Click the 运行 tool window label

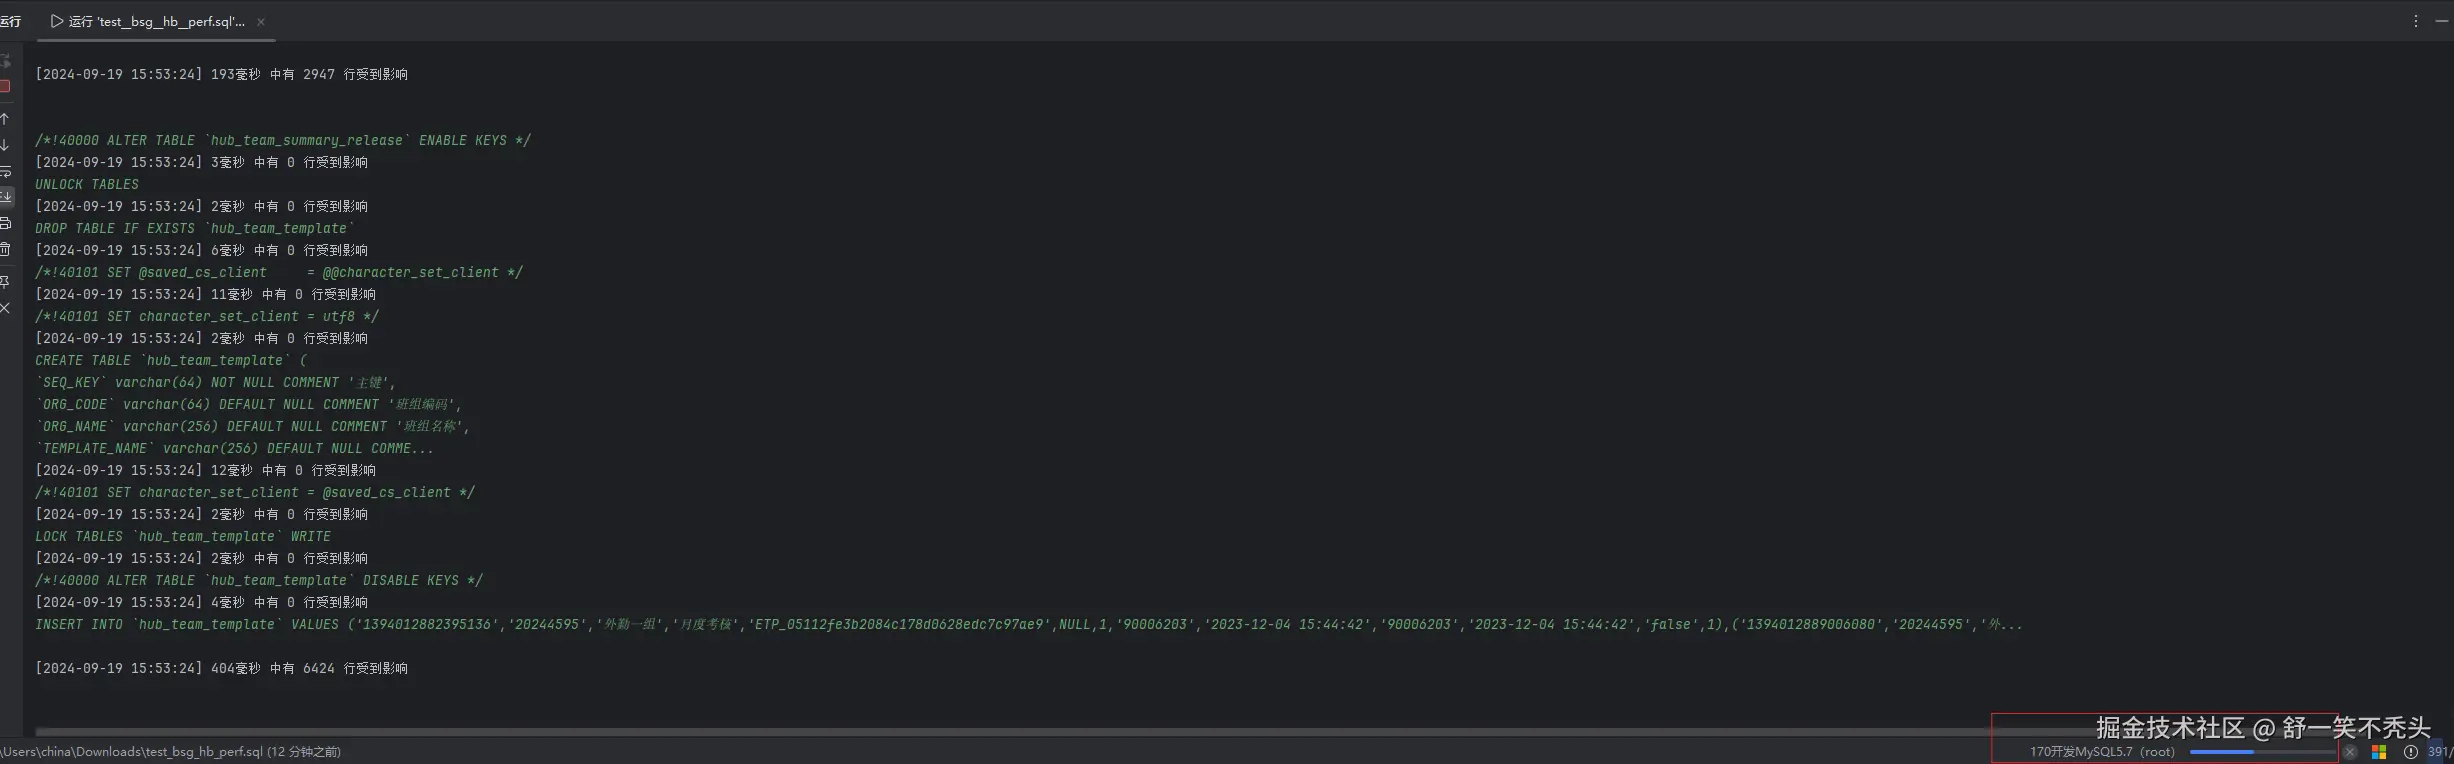(10, 21)
